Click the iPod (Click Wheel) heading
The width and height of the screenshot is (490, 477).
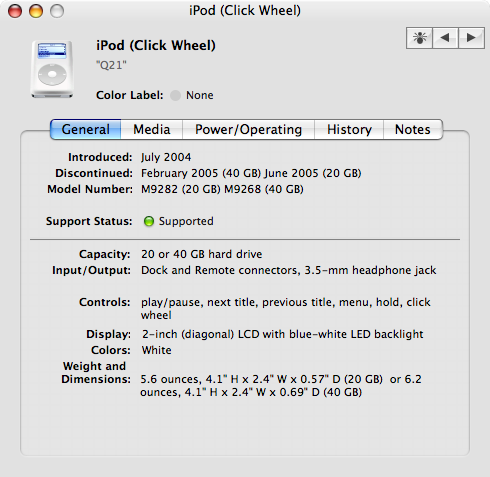(x=156, y=45)
